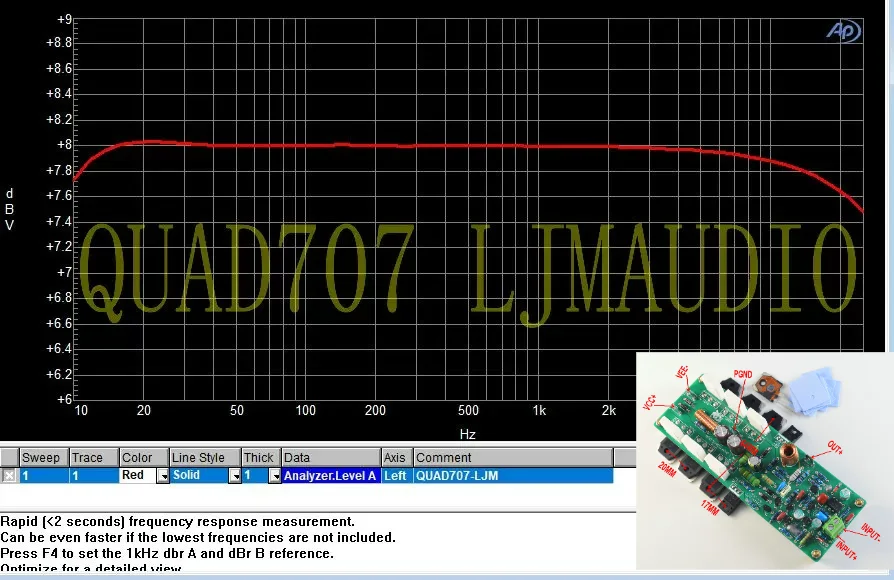This screenshot has height=580, width=894.
Task: Click the Color column header
Action: (x=144, y=457)
